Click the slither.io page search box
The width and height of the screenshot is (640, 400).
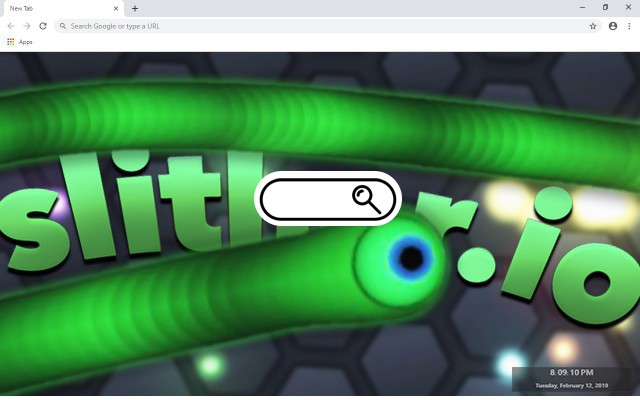pos(328,199)
